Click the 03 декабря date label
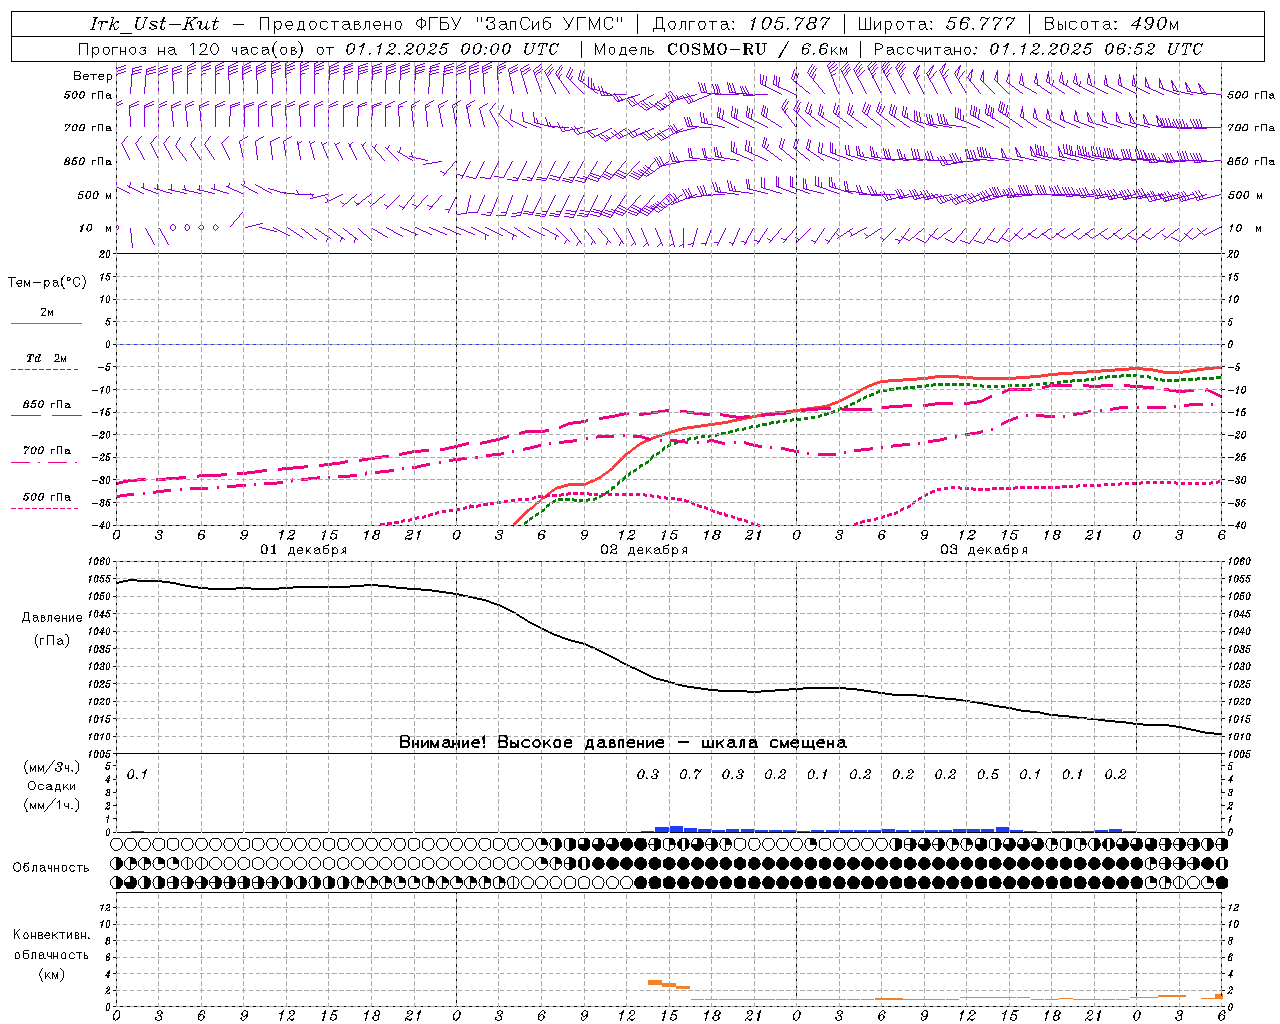Image resolution: width=1280 pixels, height=1024 pixels. pyautogui.click(x=984, y=550)
